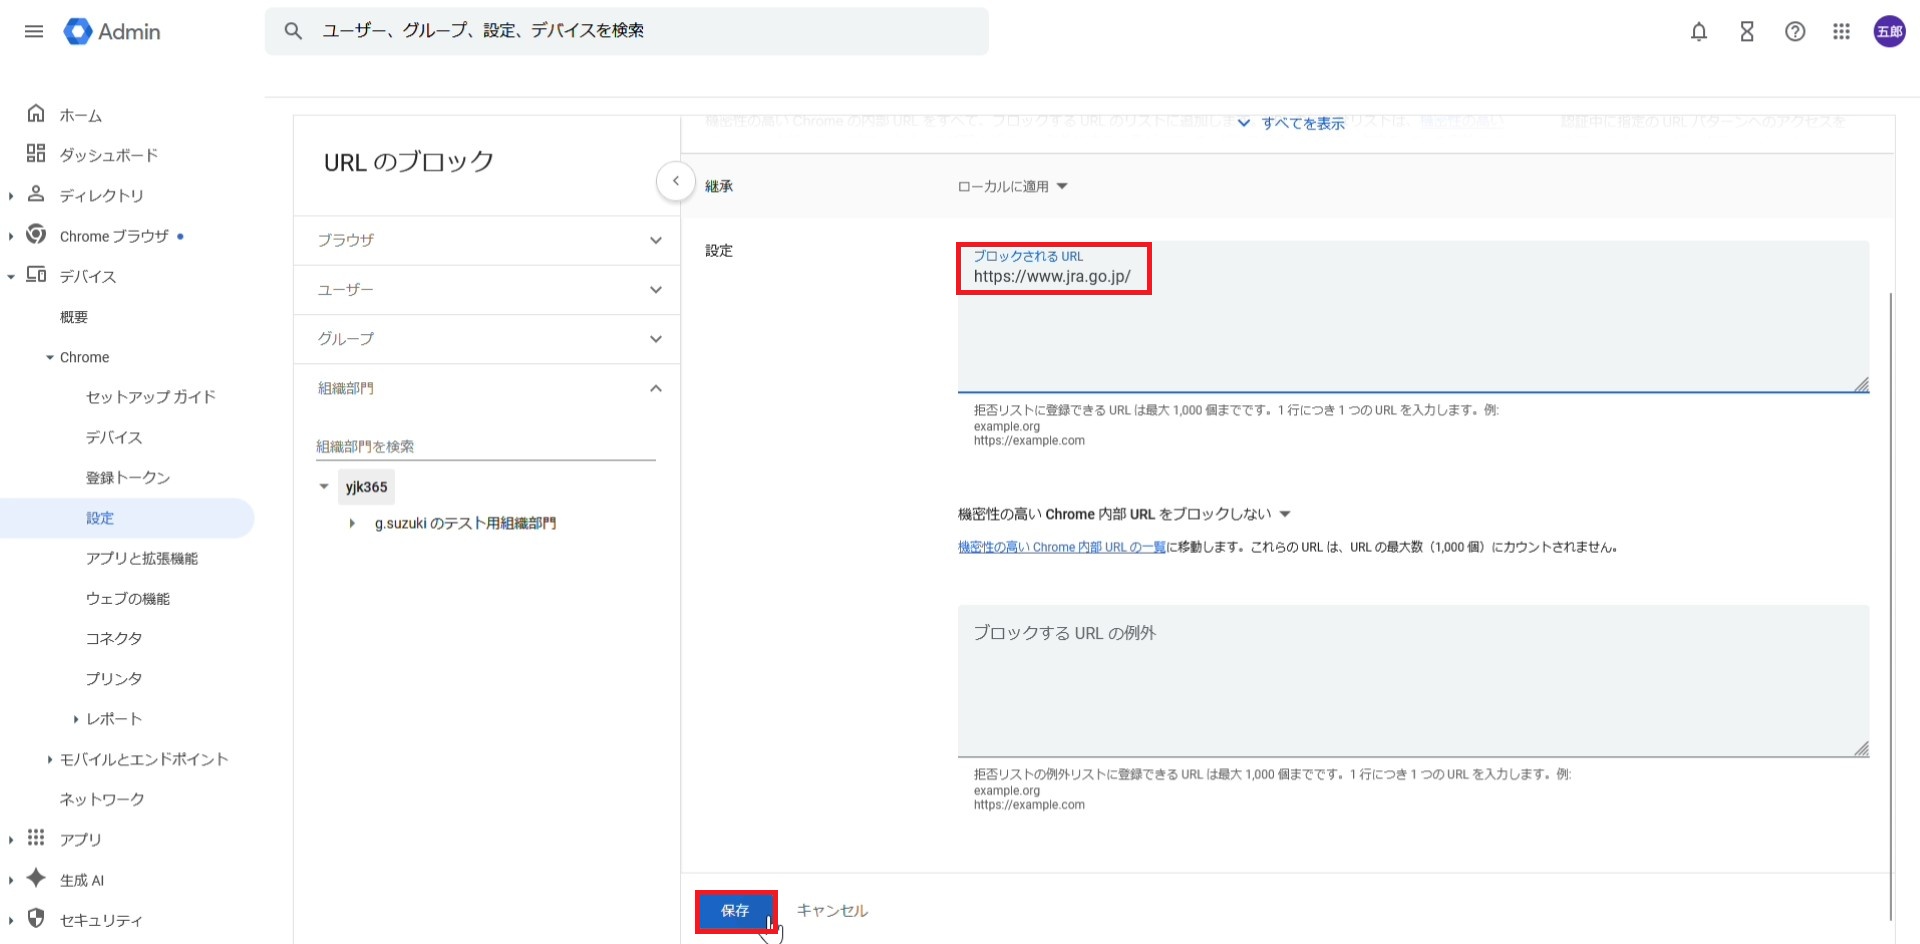This screenshot has height=944, width=1920.
Task: Click the notifications bell icon
Action: pyautogui.click(x=1698, y=32)
